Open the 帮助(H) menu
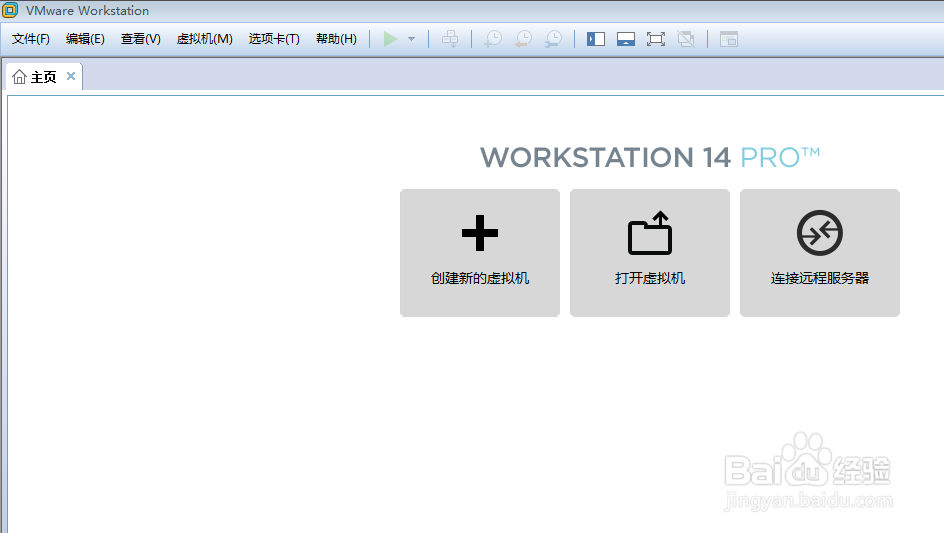Image resolution: width=944 pixels, height=533 pixels. 336,39
